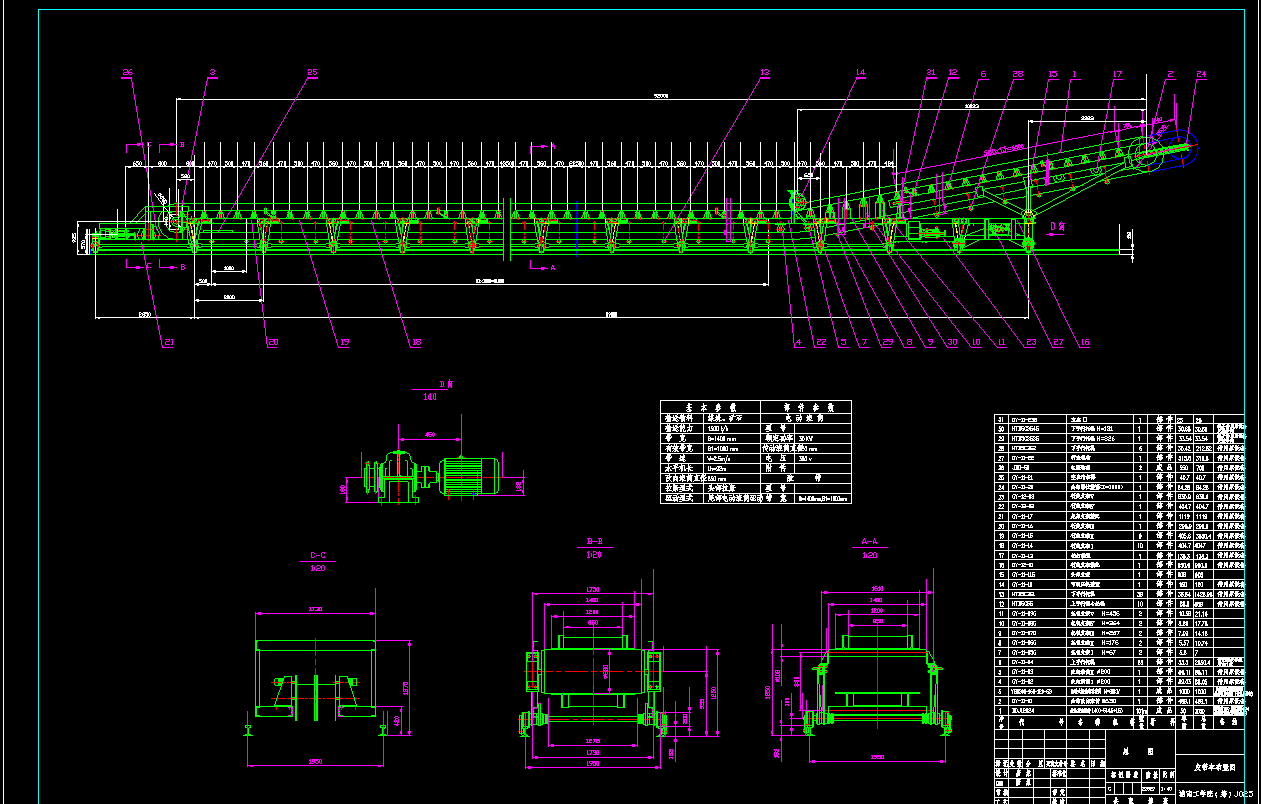Select bottom callout number 16
1261x804 pixels.
tap(1084, 342)
